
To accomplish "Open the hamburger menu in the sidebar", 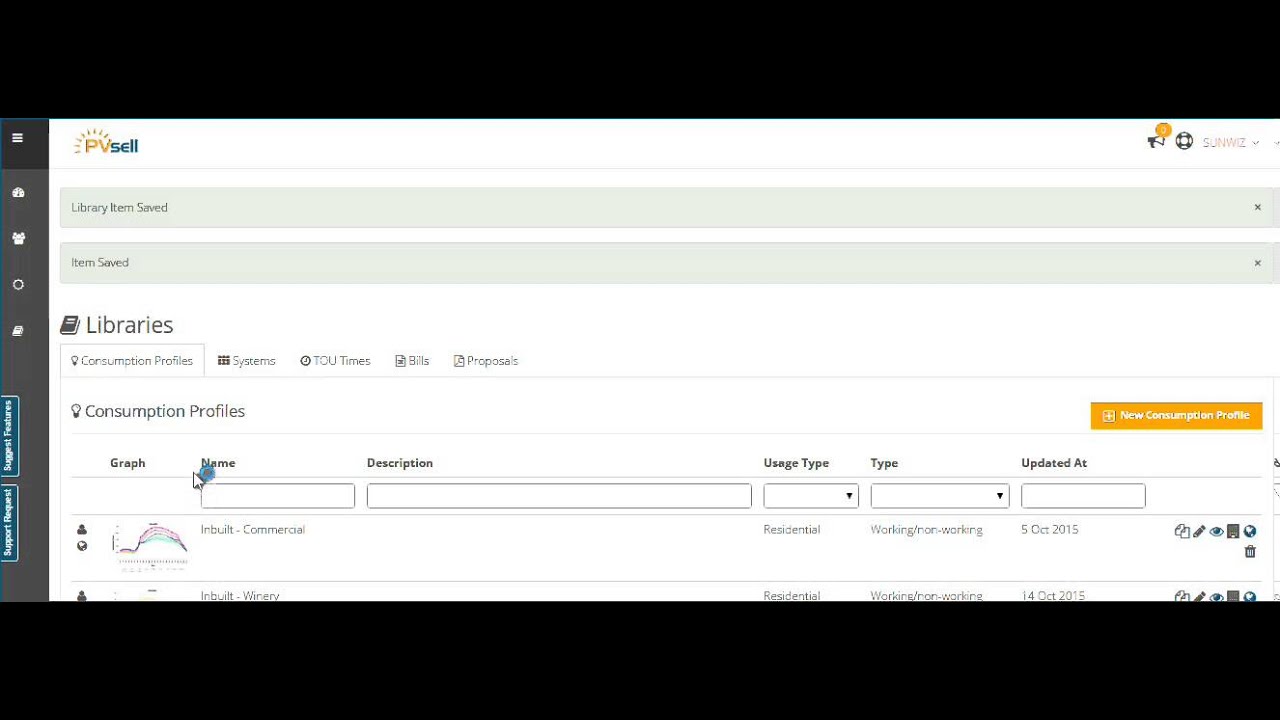I will 17,138.
